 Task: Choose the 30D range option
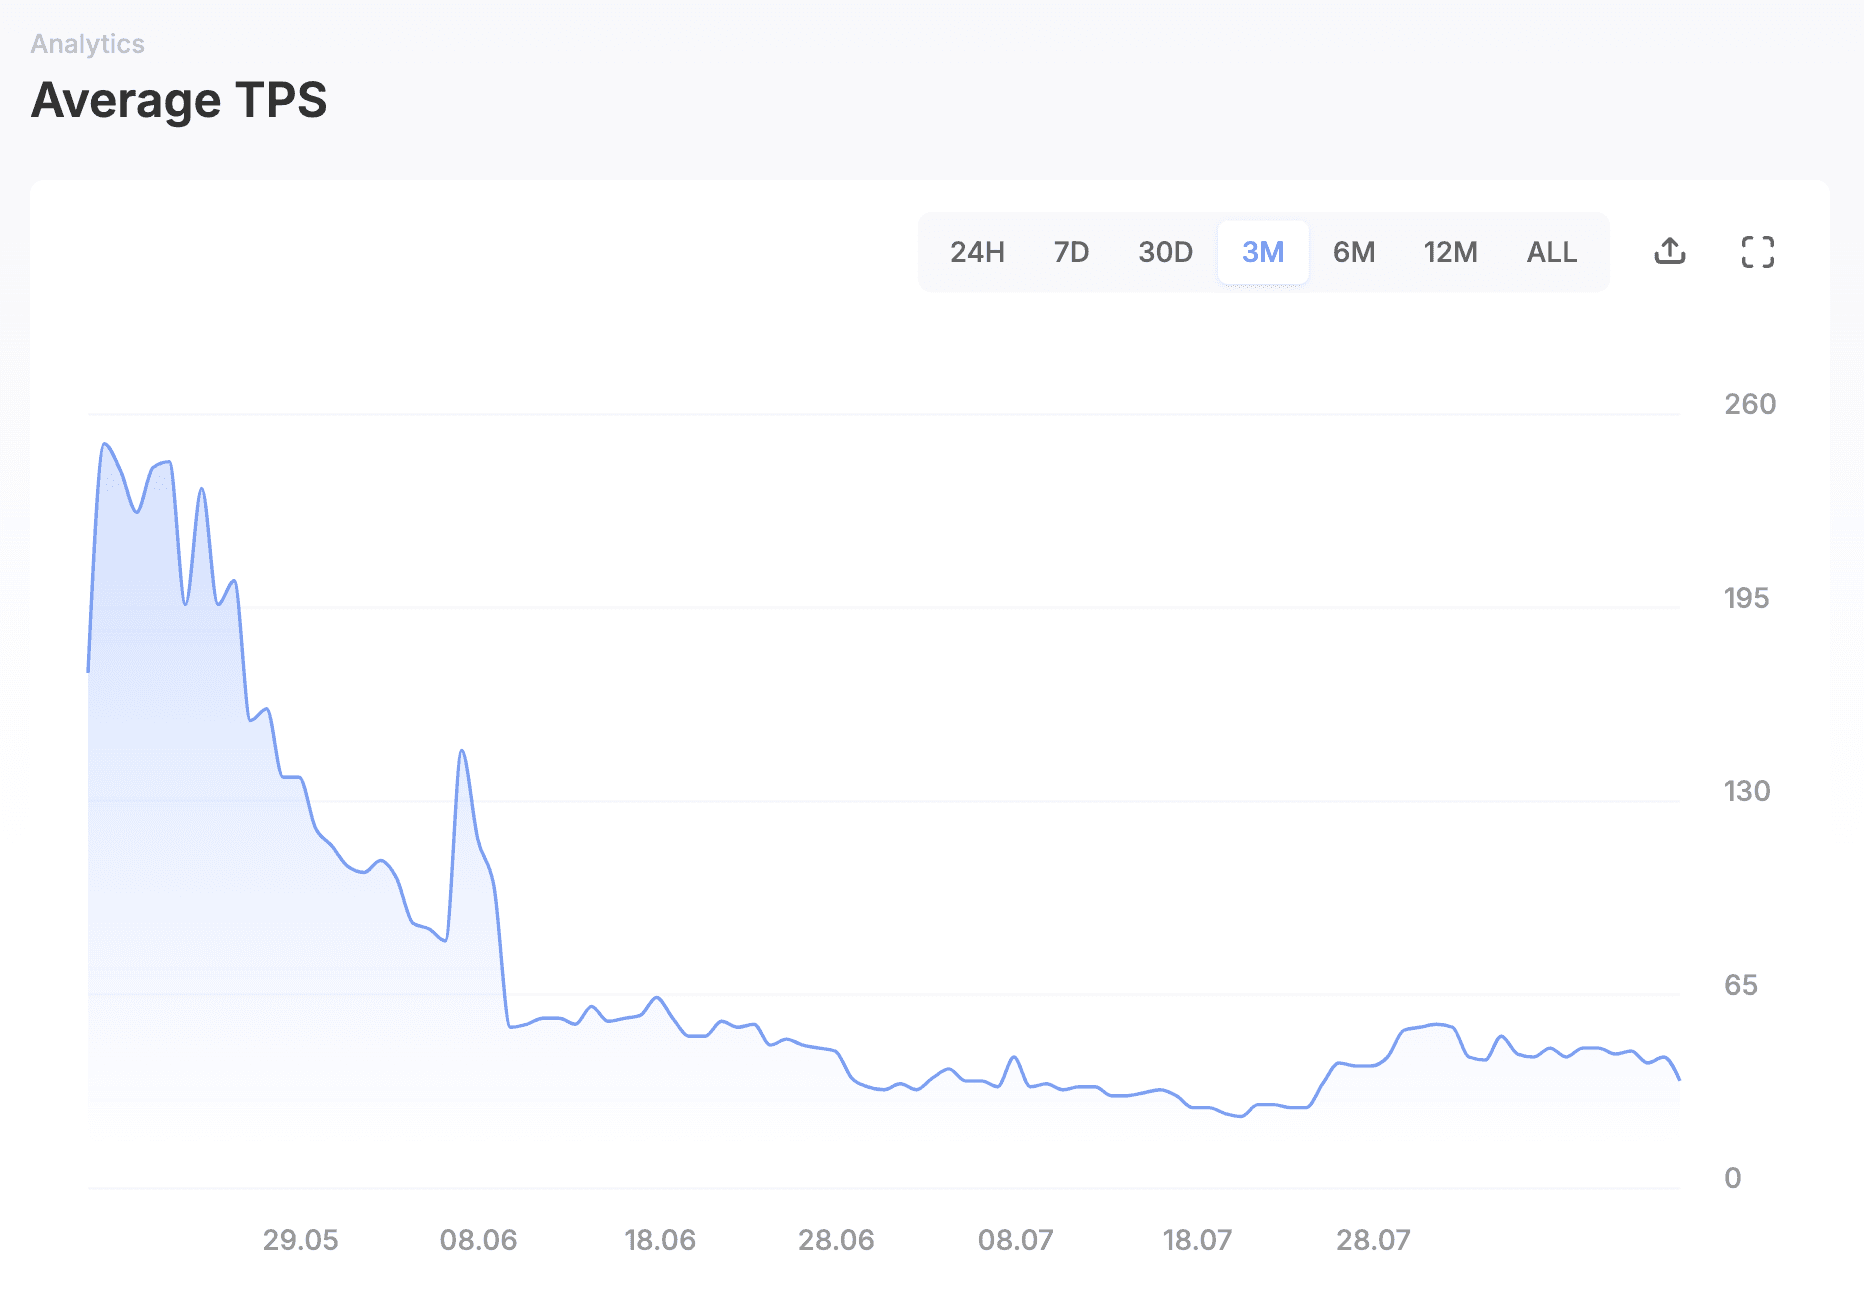(1165, 252)
